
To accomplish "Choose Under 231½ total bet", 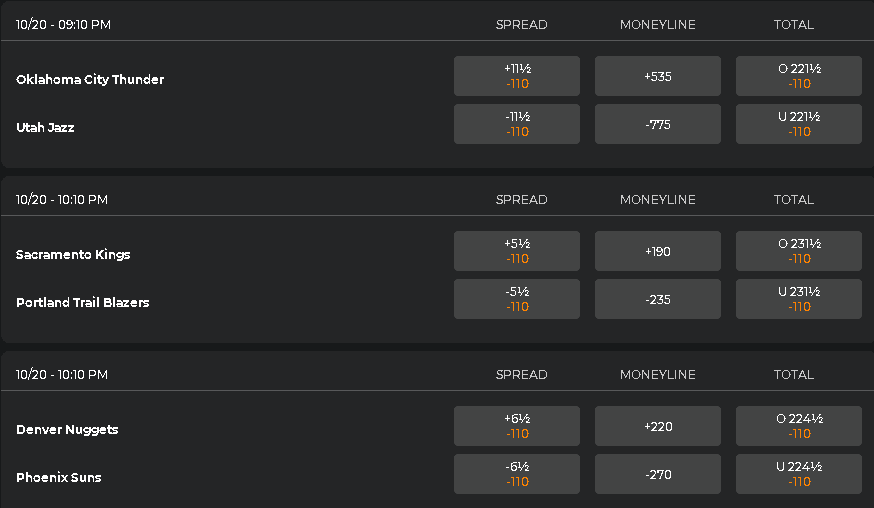I will (799, 299).
